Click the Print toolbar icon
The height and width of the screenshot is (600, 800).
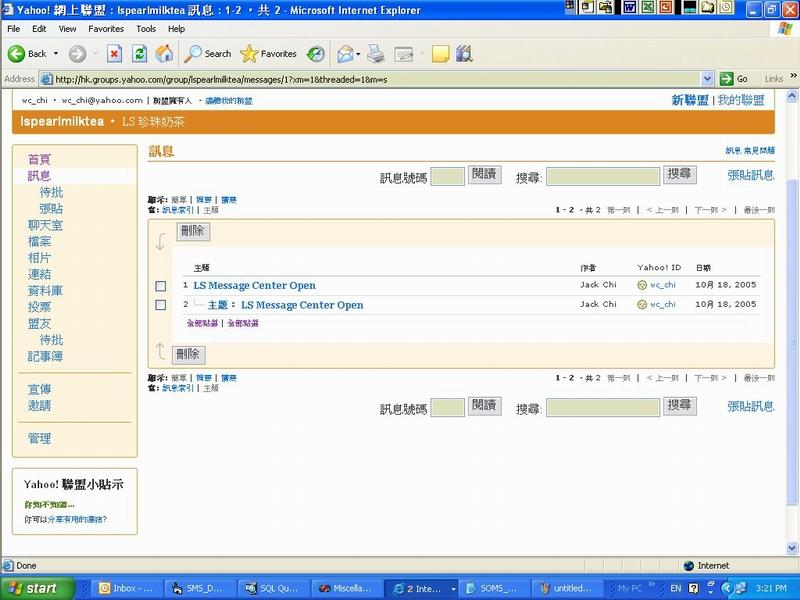tap(376, 54)
